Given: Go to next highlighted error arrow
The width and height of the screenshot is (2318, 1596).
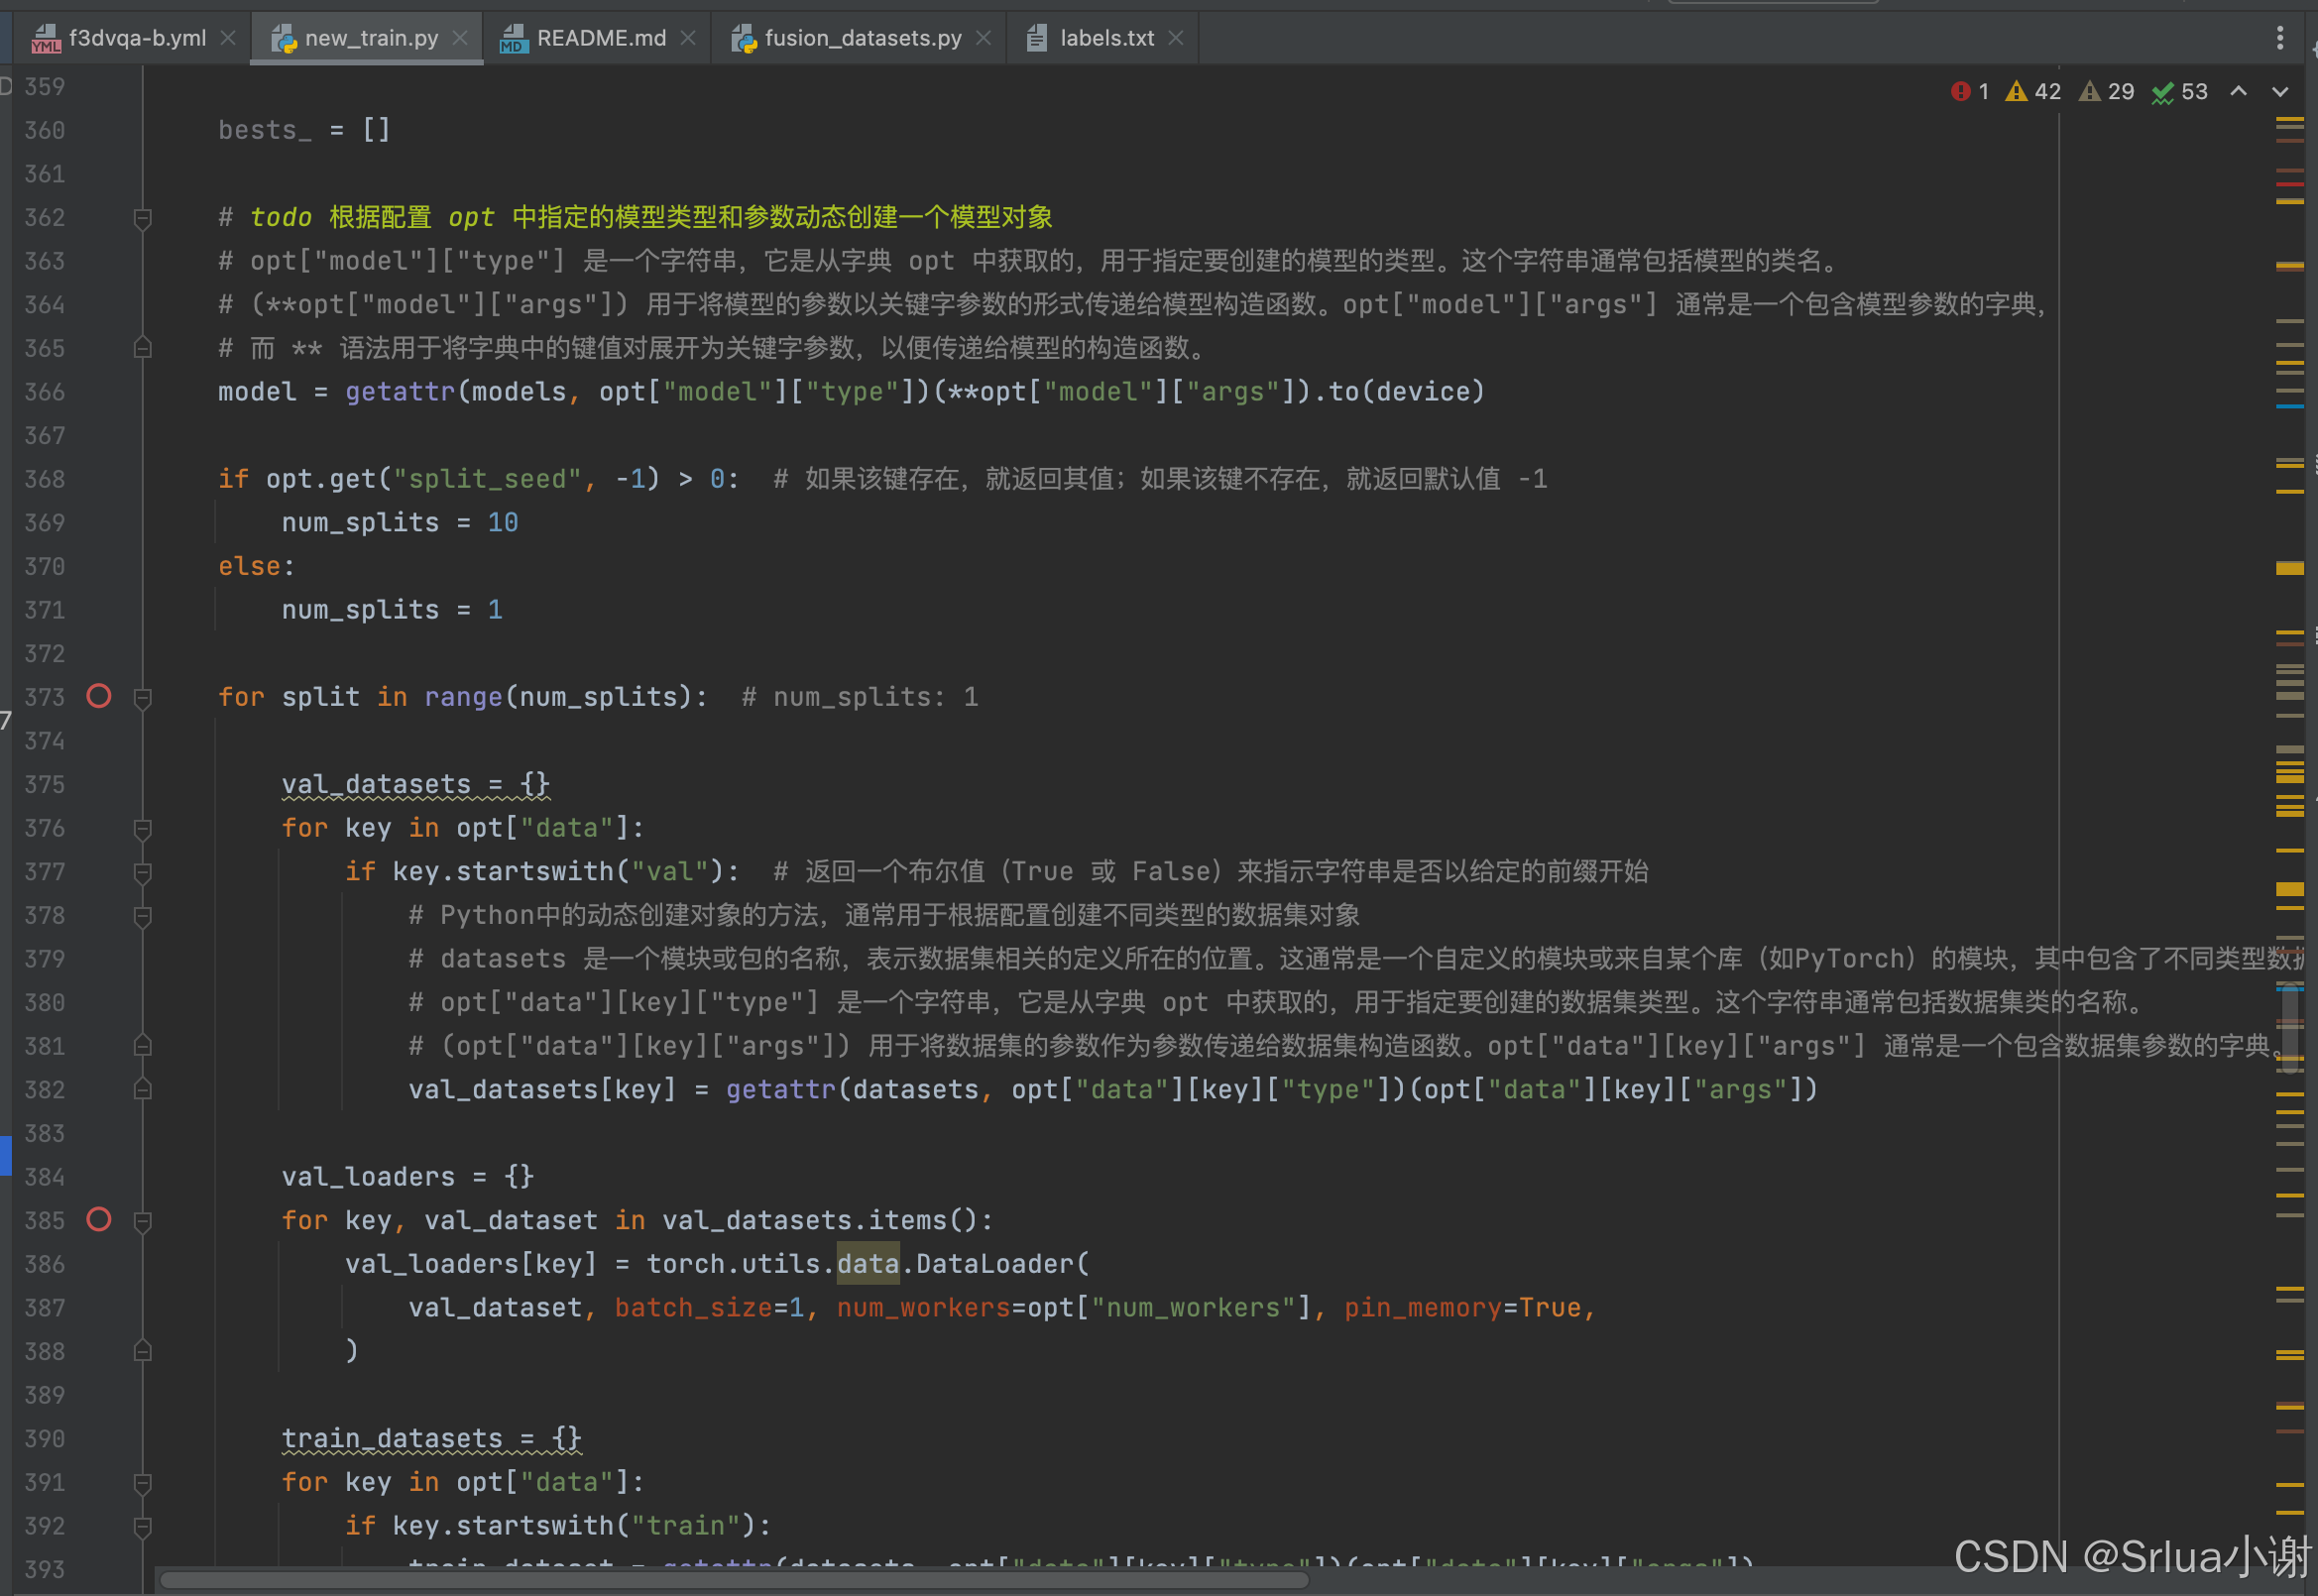Looking at the screenshot, I should coord(2280,92).
